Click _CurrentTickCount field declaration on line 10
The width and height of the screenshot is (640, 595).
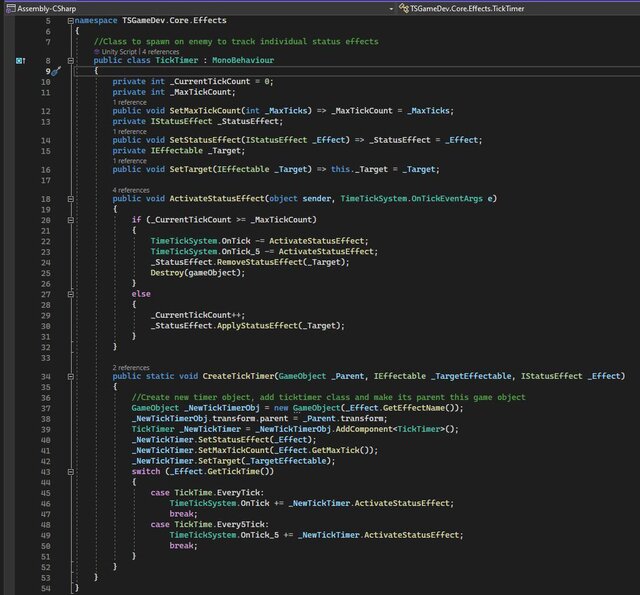click(210, 81)
